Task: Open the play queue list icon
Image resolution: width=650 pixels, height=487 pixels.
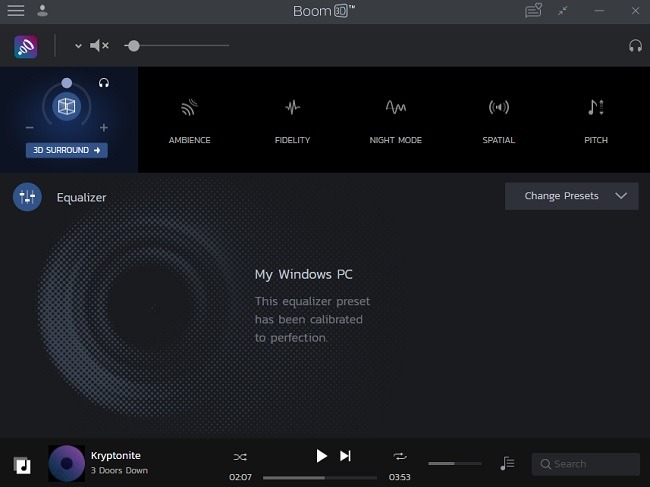Action: click(x=507, y=463)
